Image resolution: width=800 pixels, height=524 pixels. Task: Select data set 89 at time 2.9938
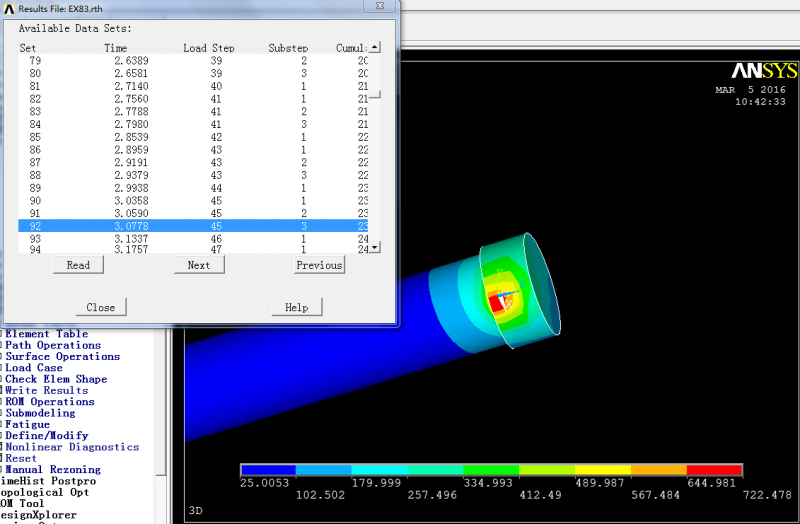tap(193, 188)
